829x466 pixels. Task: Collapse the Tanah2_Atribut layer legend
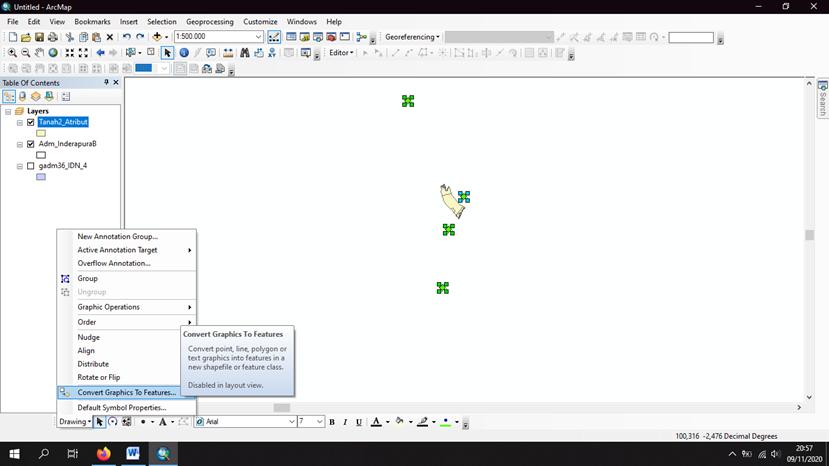20,123
